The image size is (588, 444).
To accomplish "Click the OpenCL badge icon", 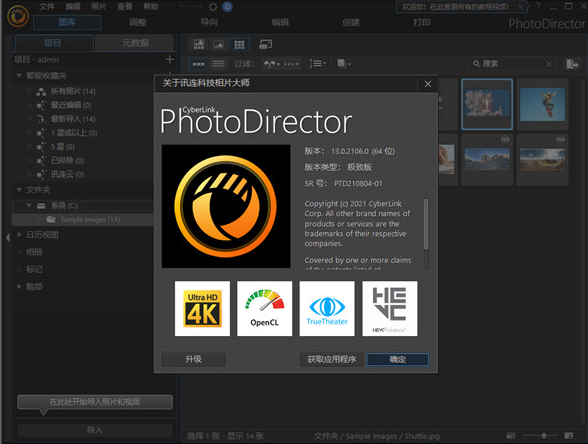I will click(x=264, y=308).
